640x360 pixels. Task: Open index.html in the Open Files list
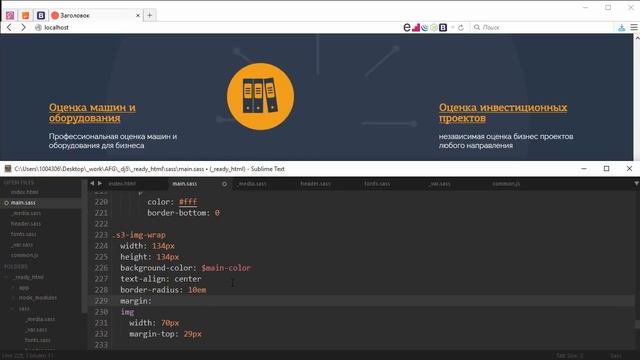pos(24,192)
